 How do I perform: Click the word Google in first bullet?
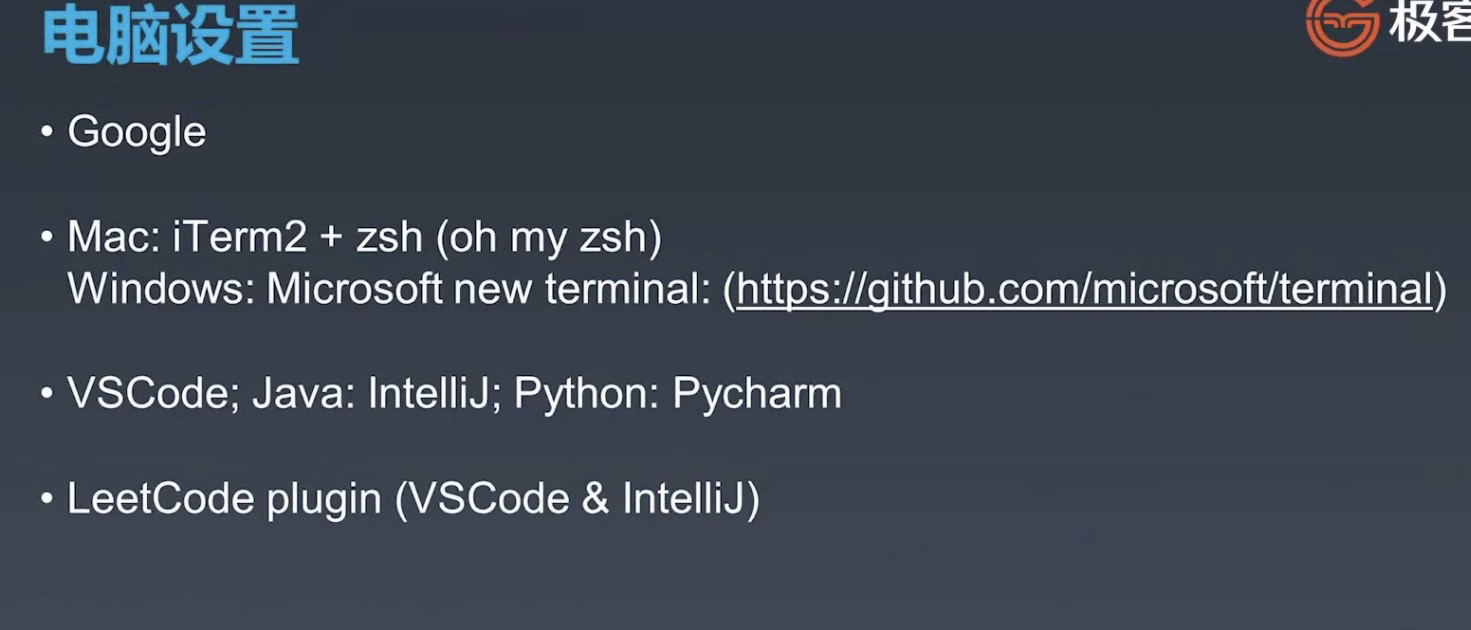pos(137,133)
